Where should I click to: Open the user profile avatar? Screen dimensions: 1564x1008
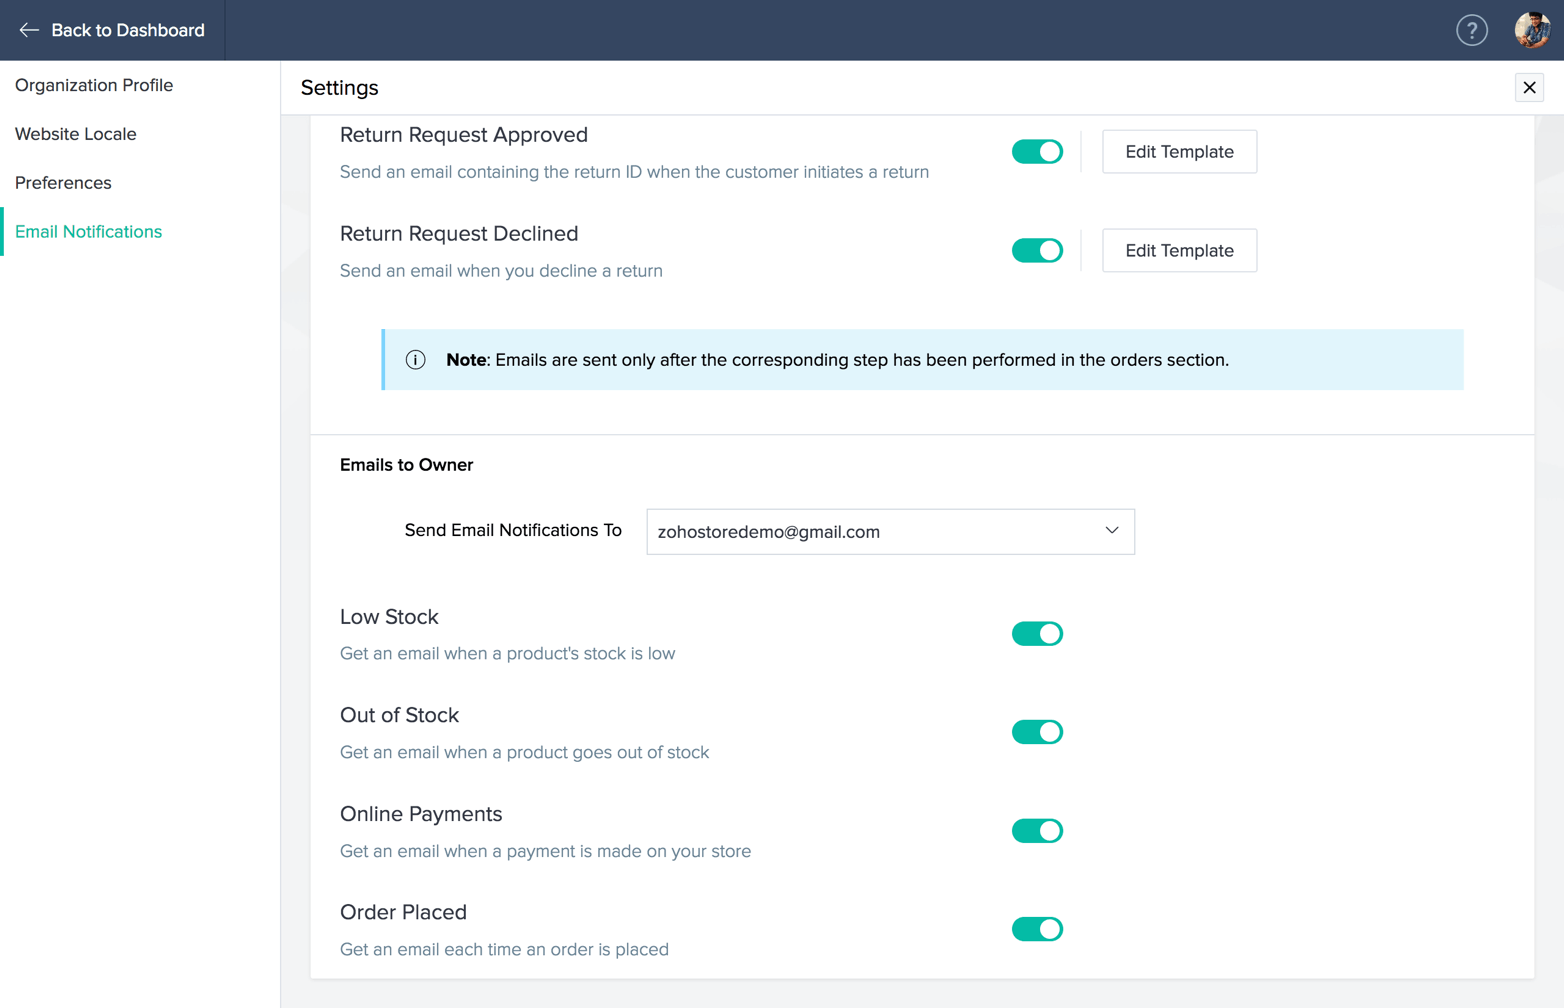[x=1531, y=30]
